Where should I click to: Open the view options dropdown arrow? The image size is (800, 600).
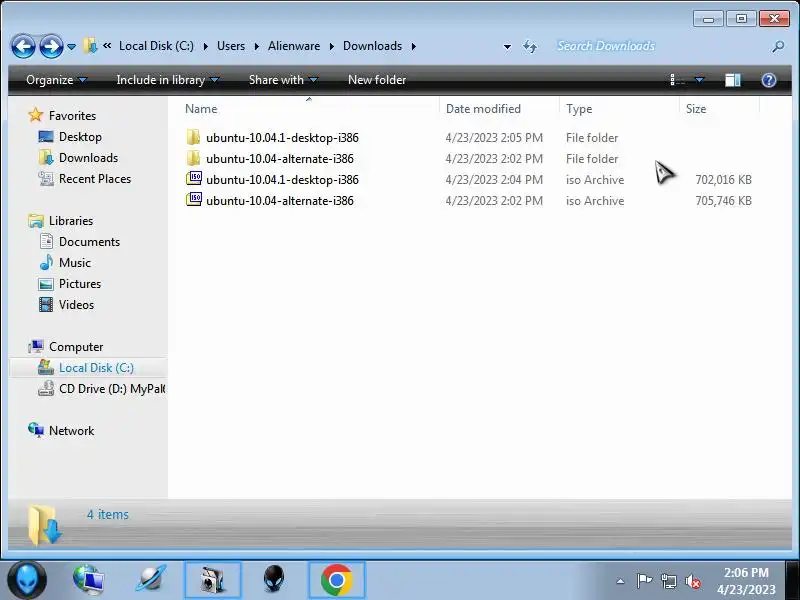[x=699, y=80]
